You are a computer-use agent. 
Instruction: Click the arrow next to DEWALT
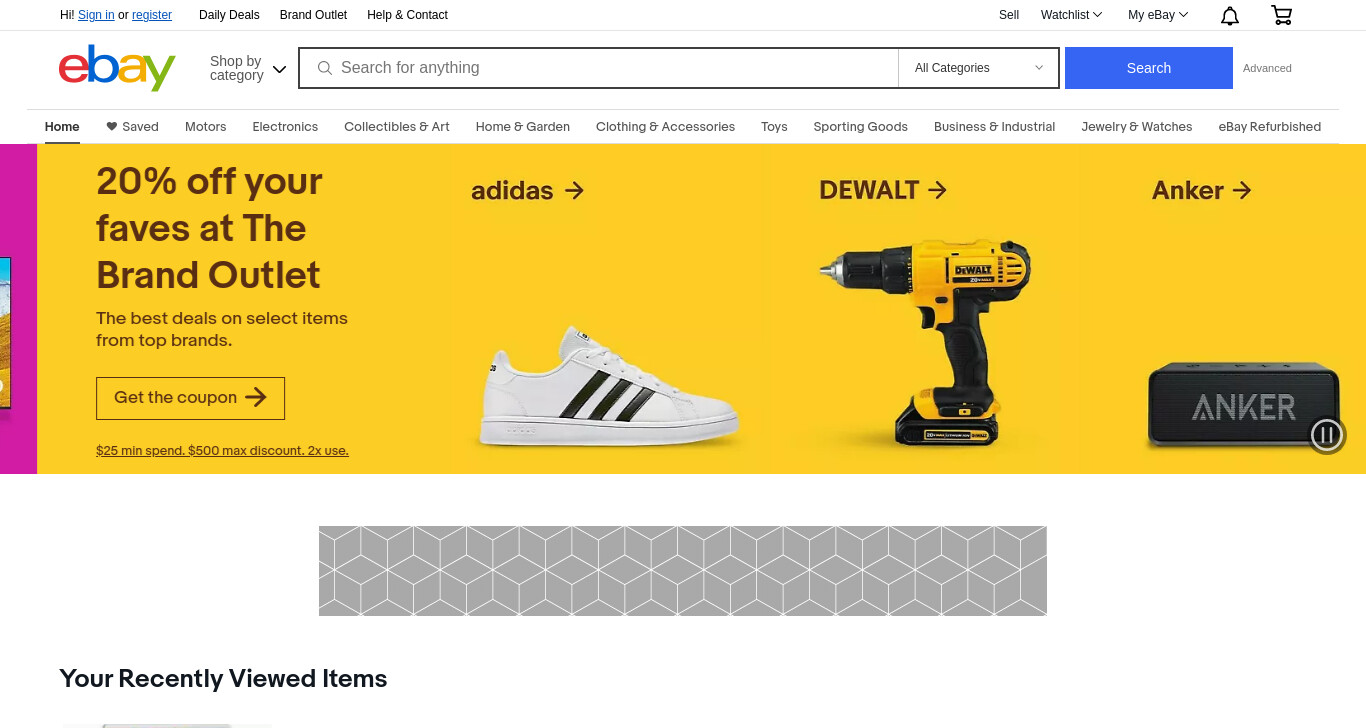tap(937, 190)
